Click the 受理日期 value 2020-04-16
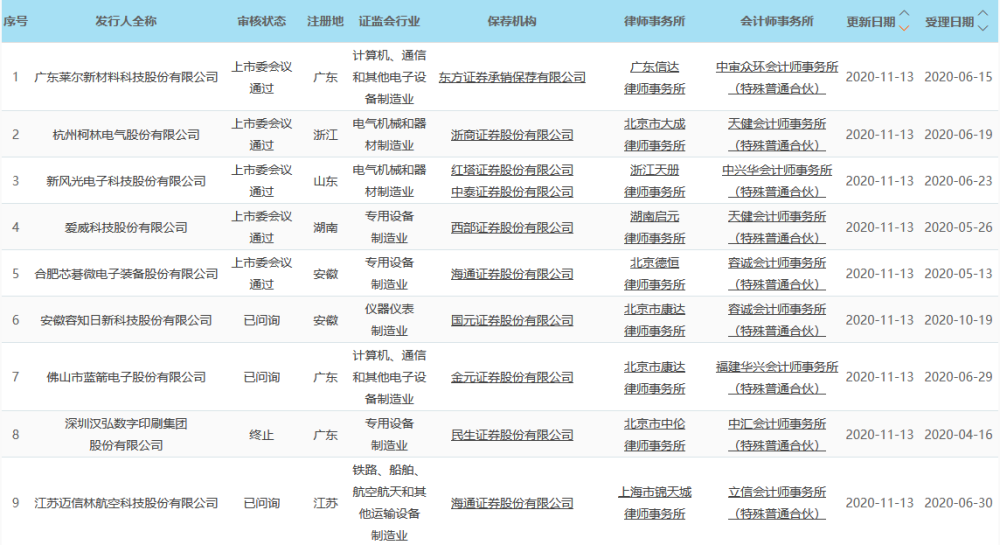The height and width of the screenshot is (545, 1000). [959, 435]
